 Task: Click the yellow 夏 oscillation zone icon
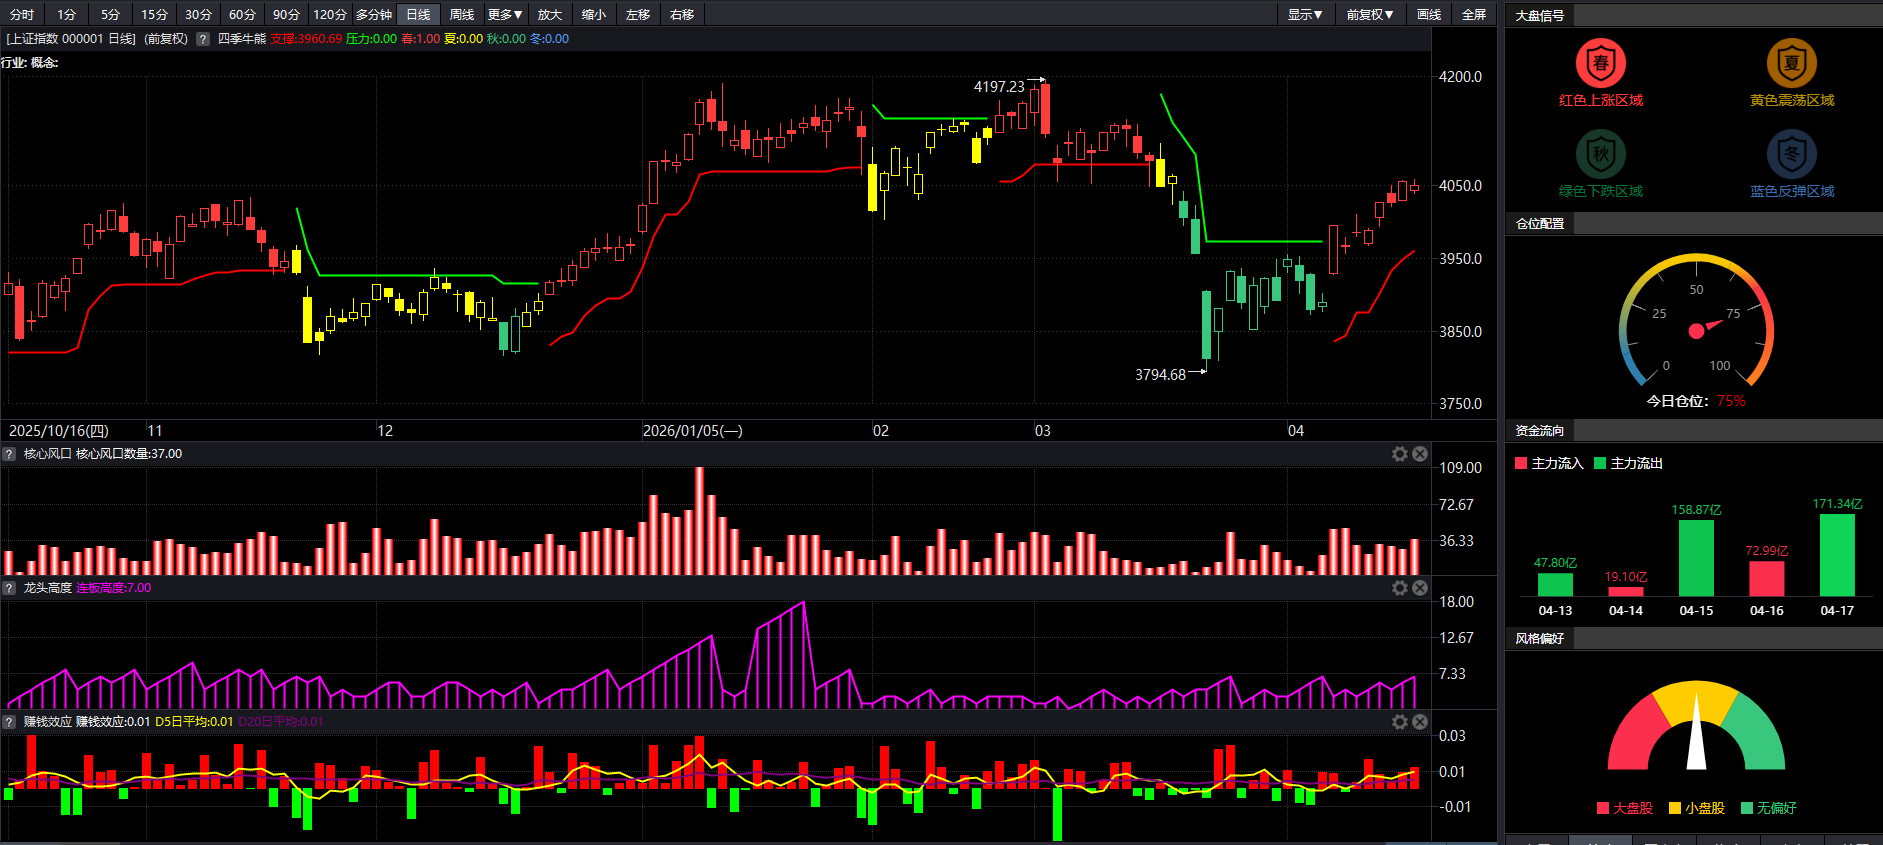(1791, 63)
